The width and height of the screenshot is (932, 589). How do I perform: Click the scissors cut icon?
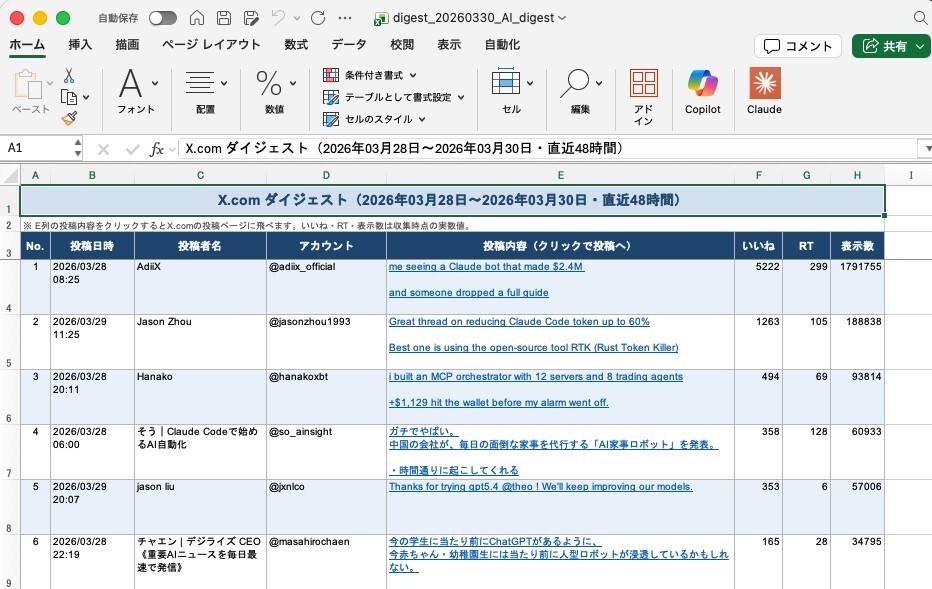(69, 75)
